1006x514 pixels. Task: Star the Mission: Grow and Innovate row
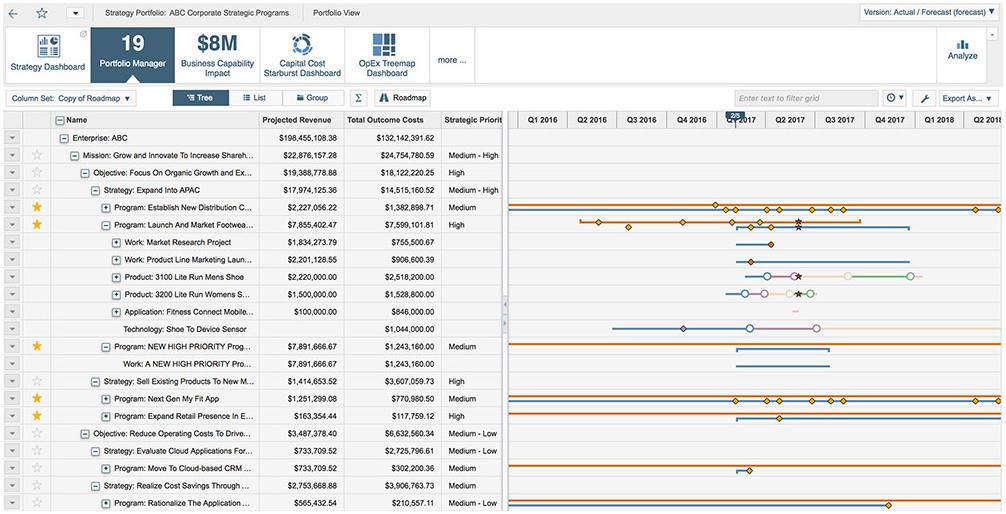click(37, 155)
